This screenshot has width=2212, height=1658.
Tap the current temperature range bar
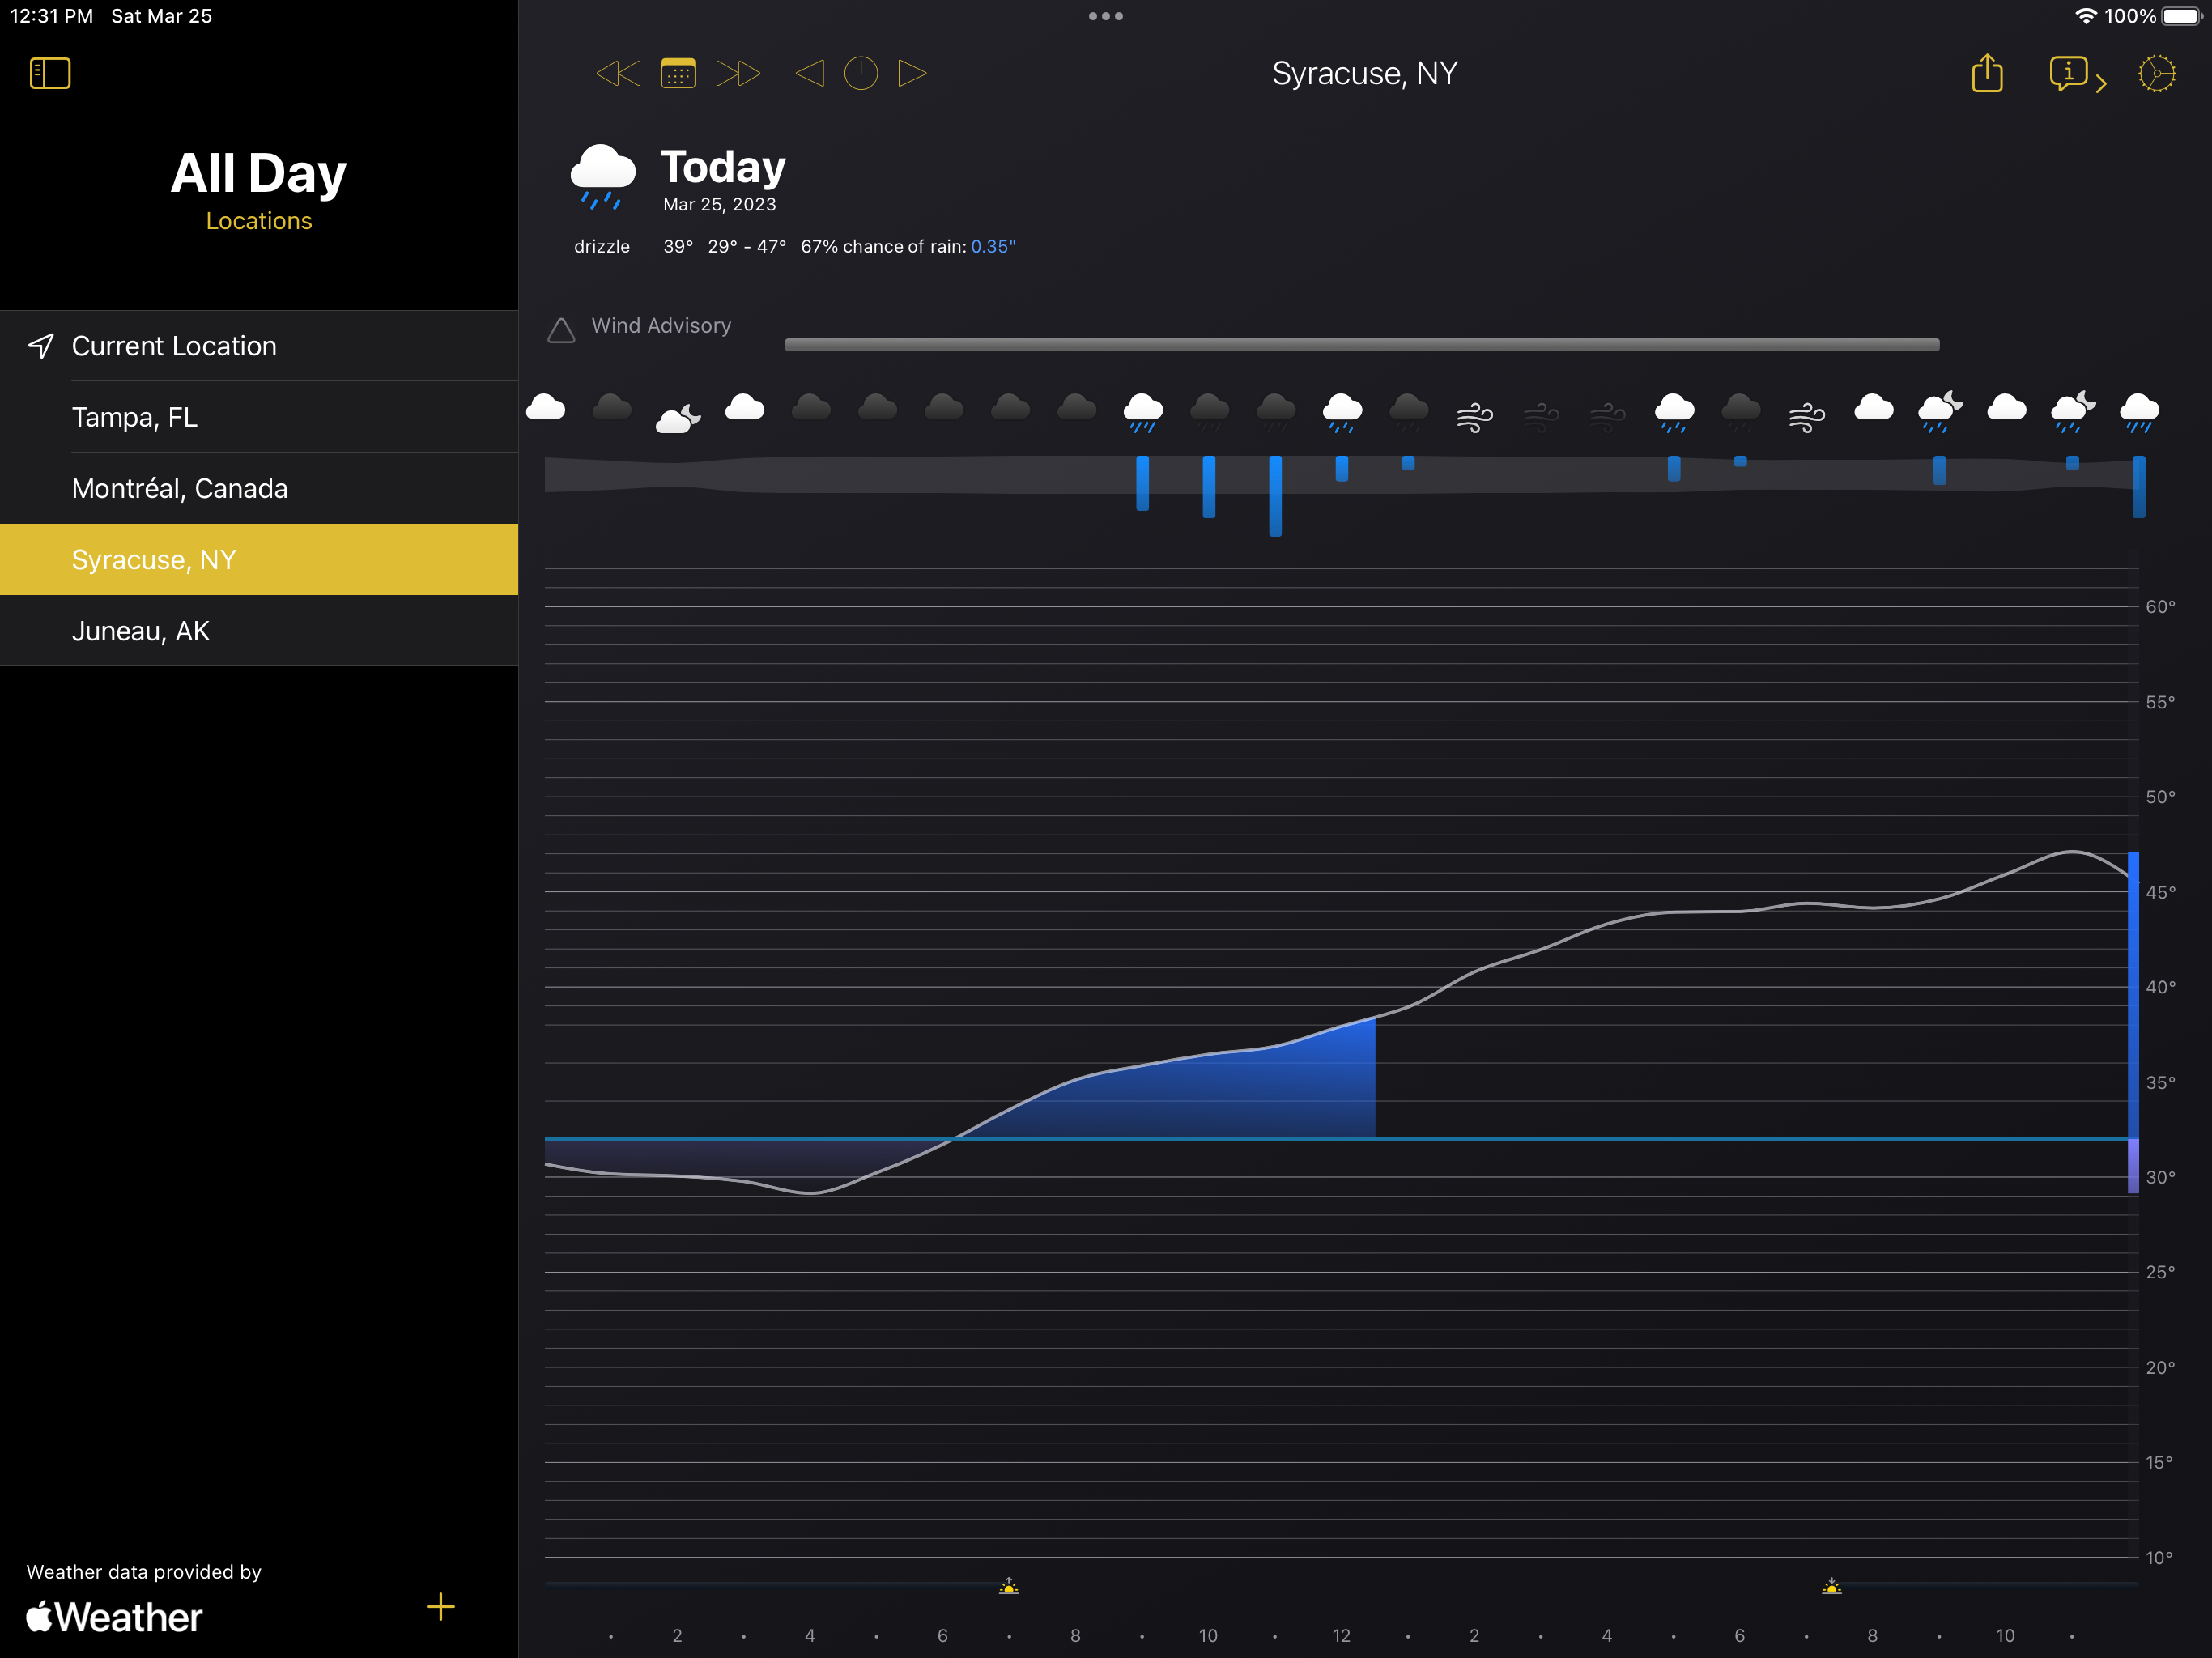pyautogui.click(x=2133, y=1022)
